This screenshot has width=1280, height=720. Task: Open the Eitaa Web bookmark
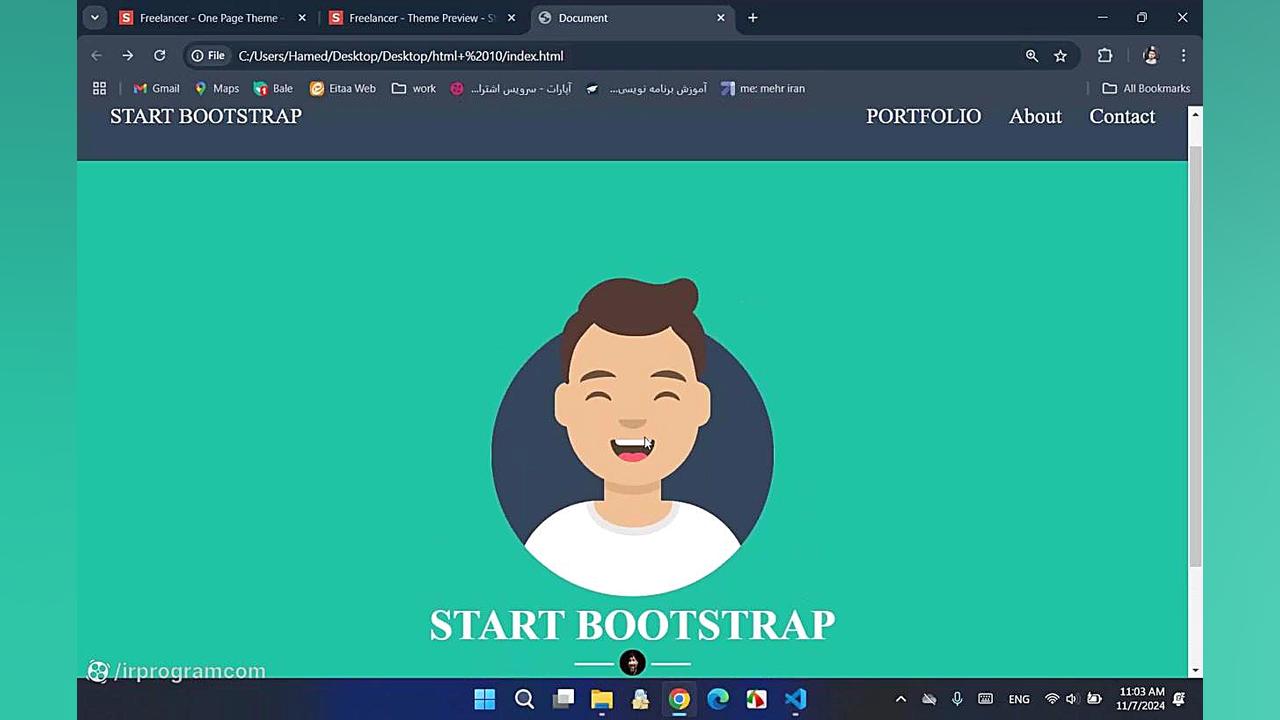point(342,88)
